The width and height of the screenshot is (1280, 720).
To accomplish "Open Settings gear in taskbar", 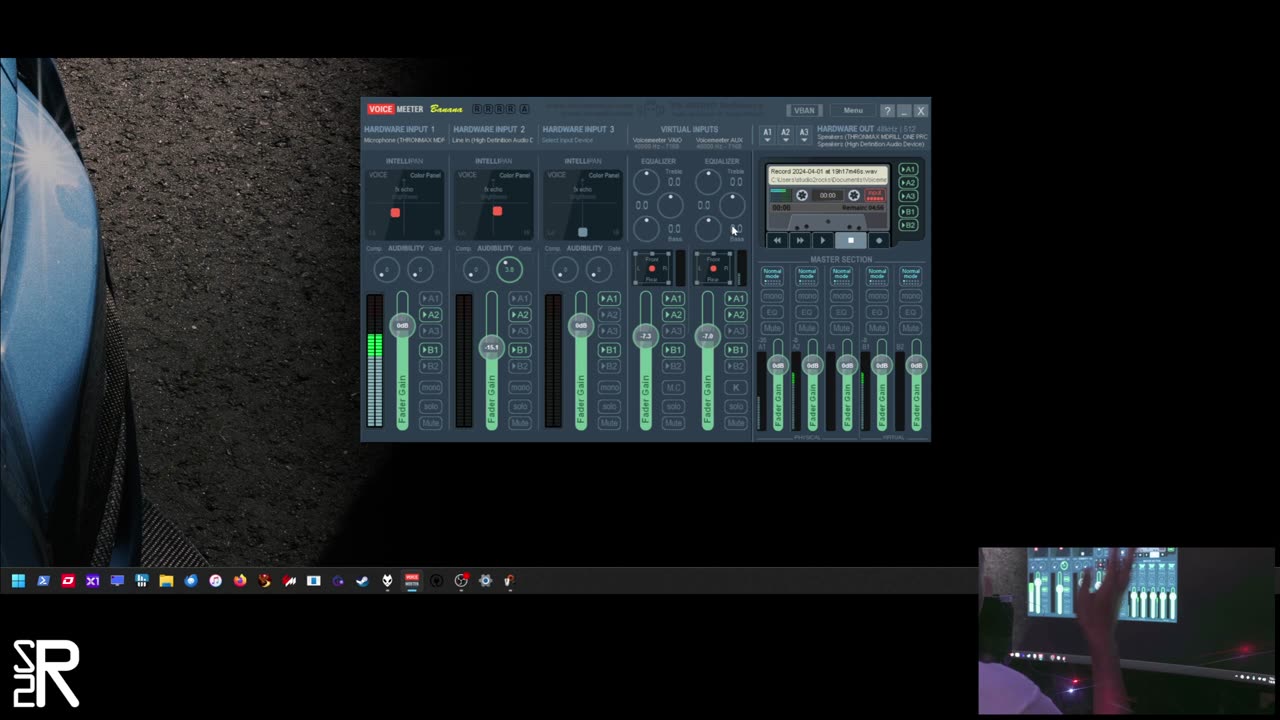I will coord(485,581).
